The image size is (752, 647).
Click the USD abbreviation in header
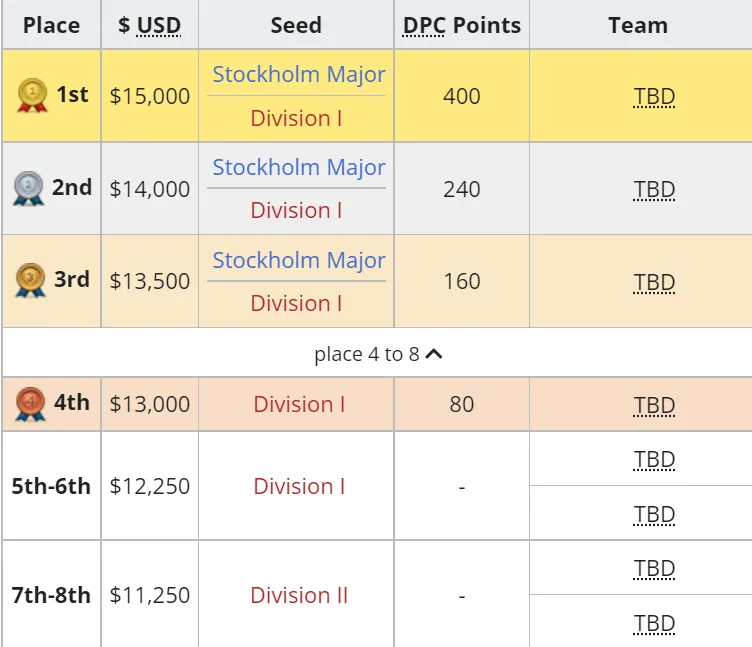(159, 25)
